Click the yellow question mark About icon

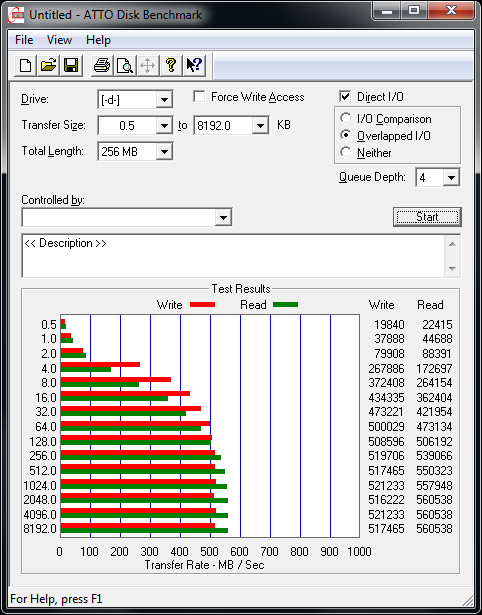(171, 65)
